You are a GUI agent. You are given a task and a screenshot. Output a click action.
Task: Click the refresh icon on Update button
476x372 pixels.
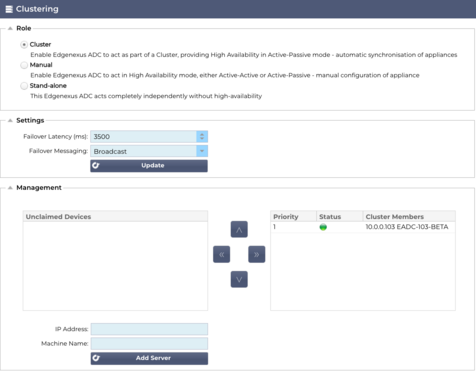pyautogui.click(x=96, y=166)
